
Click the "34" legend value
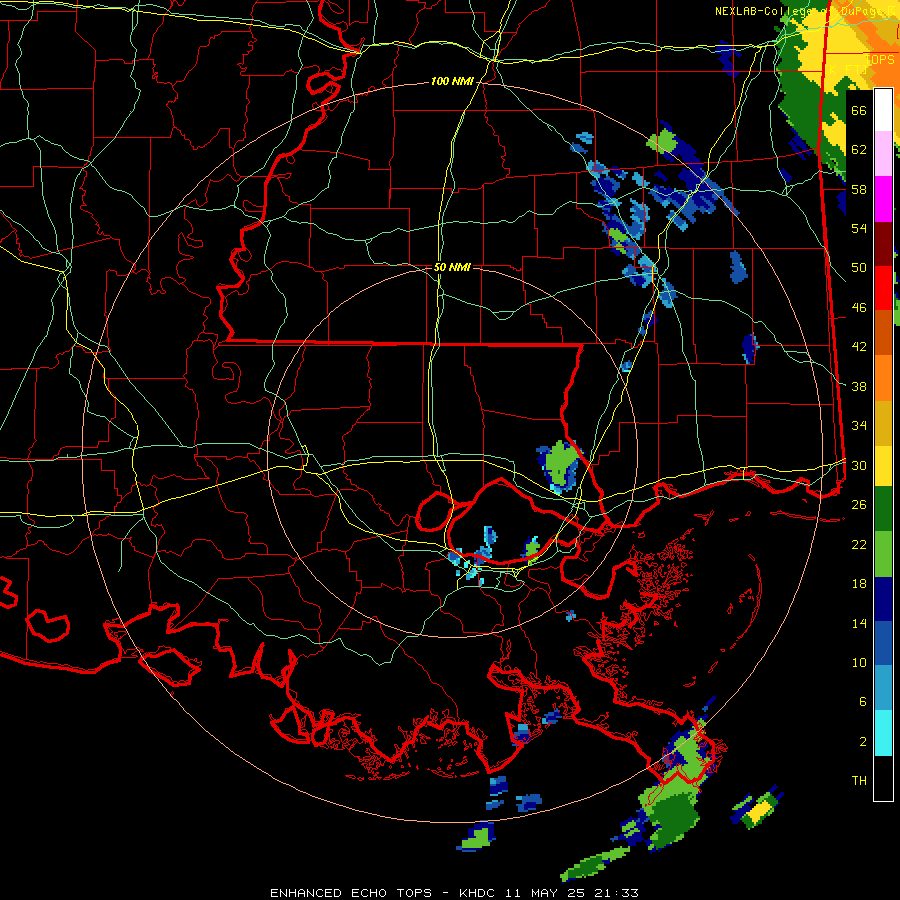click(x=859, y=426)
